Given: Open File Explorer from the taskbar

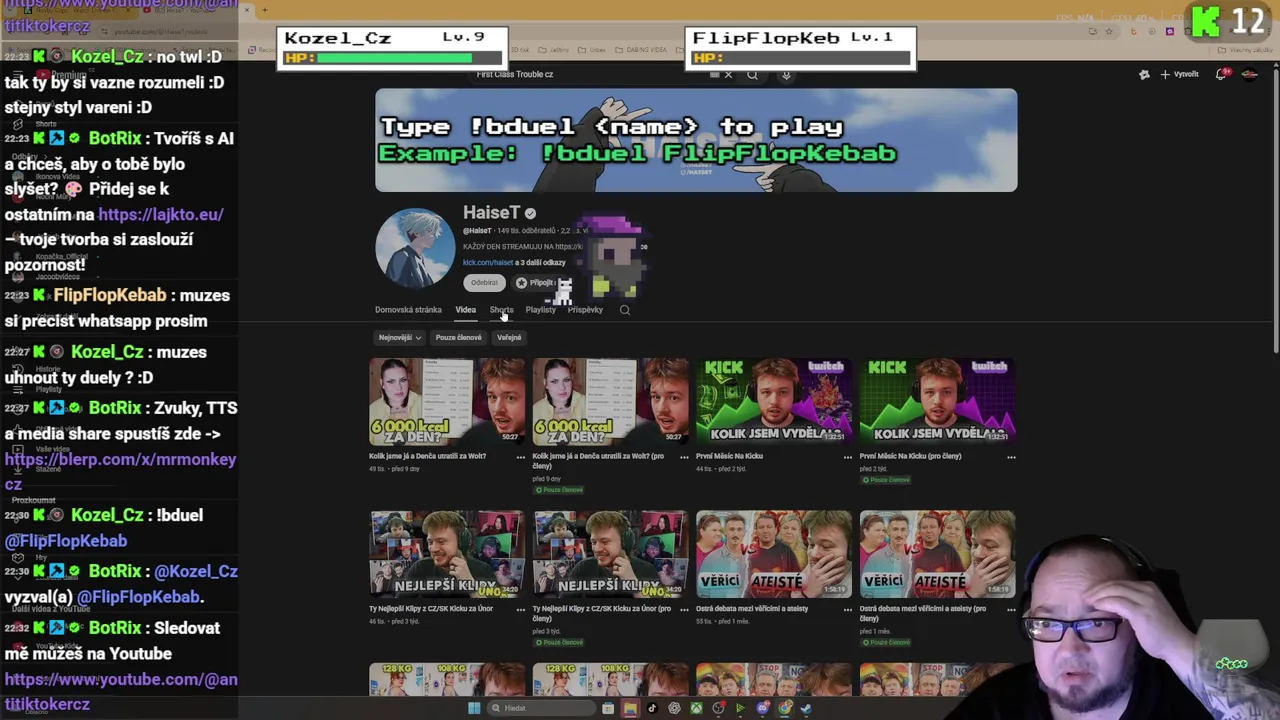Looking at the screenshot, I should point(630,708).
